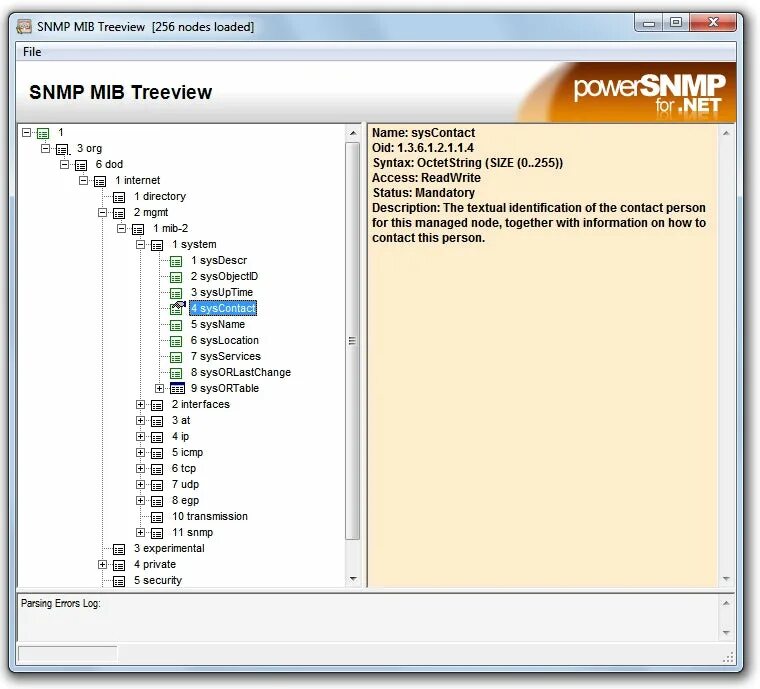Expand the 11 snmp node
The width and height of the screenshot is (760, 689).
click(x=141, y=532)
